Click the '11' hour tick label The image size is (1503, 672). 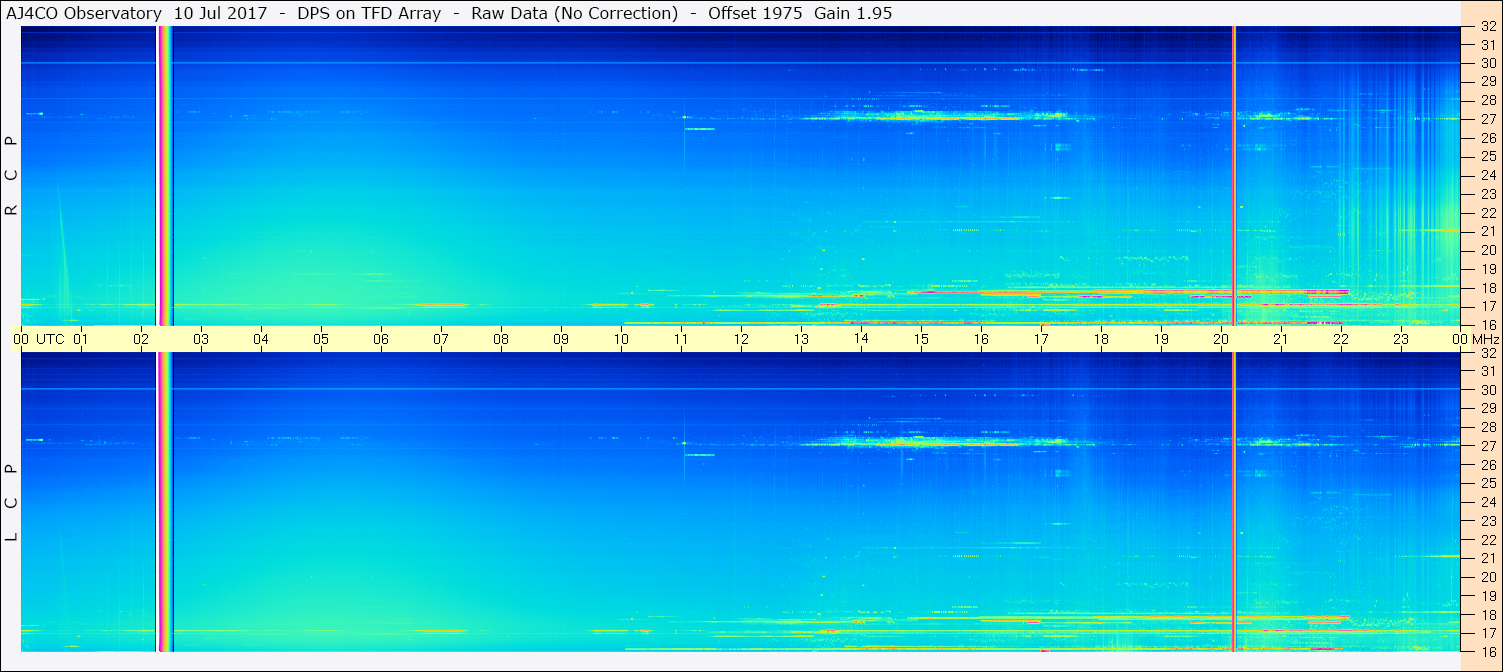click(681, 339)
